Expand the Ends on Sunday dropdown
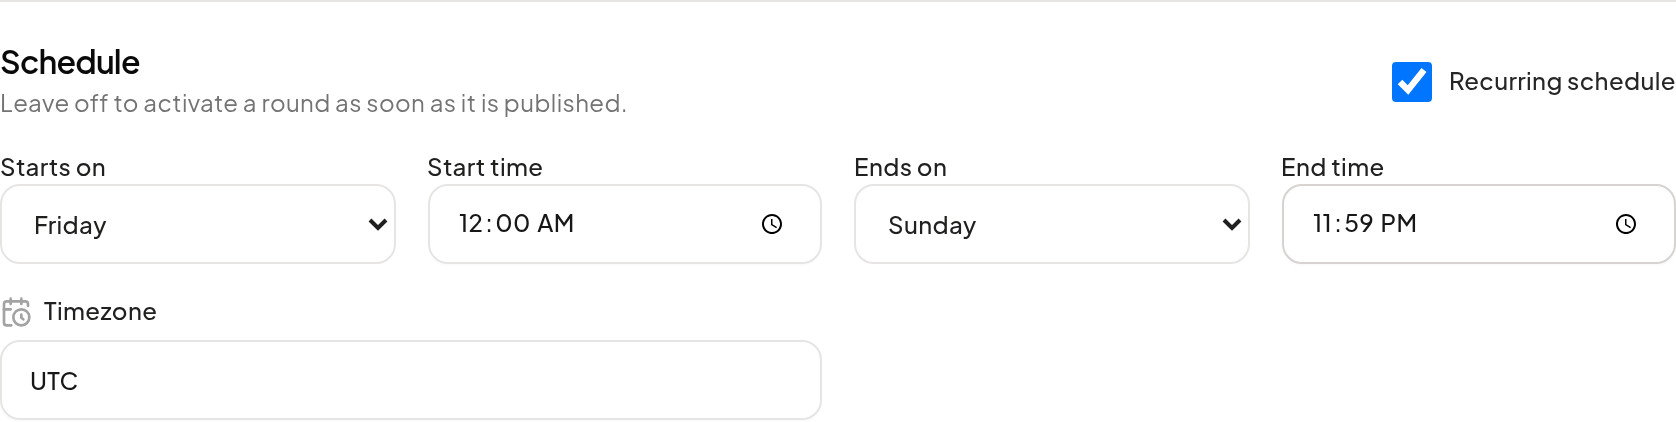The height and width of the screenshot is (422, 1676). coord(1052,224)
